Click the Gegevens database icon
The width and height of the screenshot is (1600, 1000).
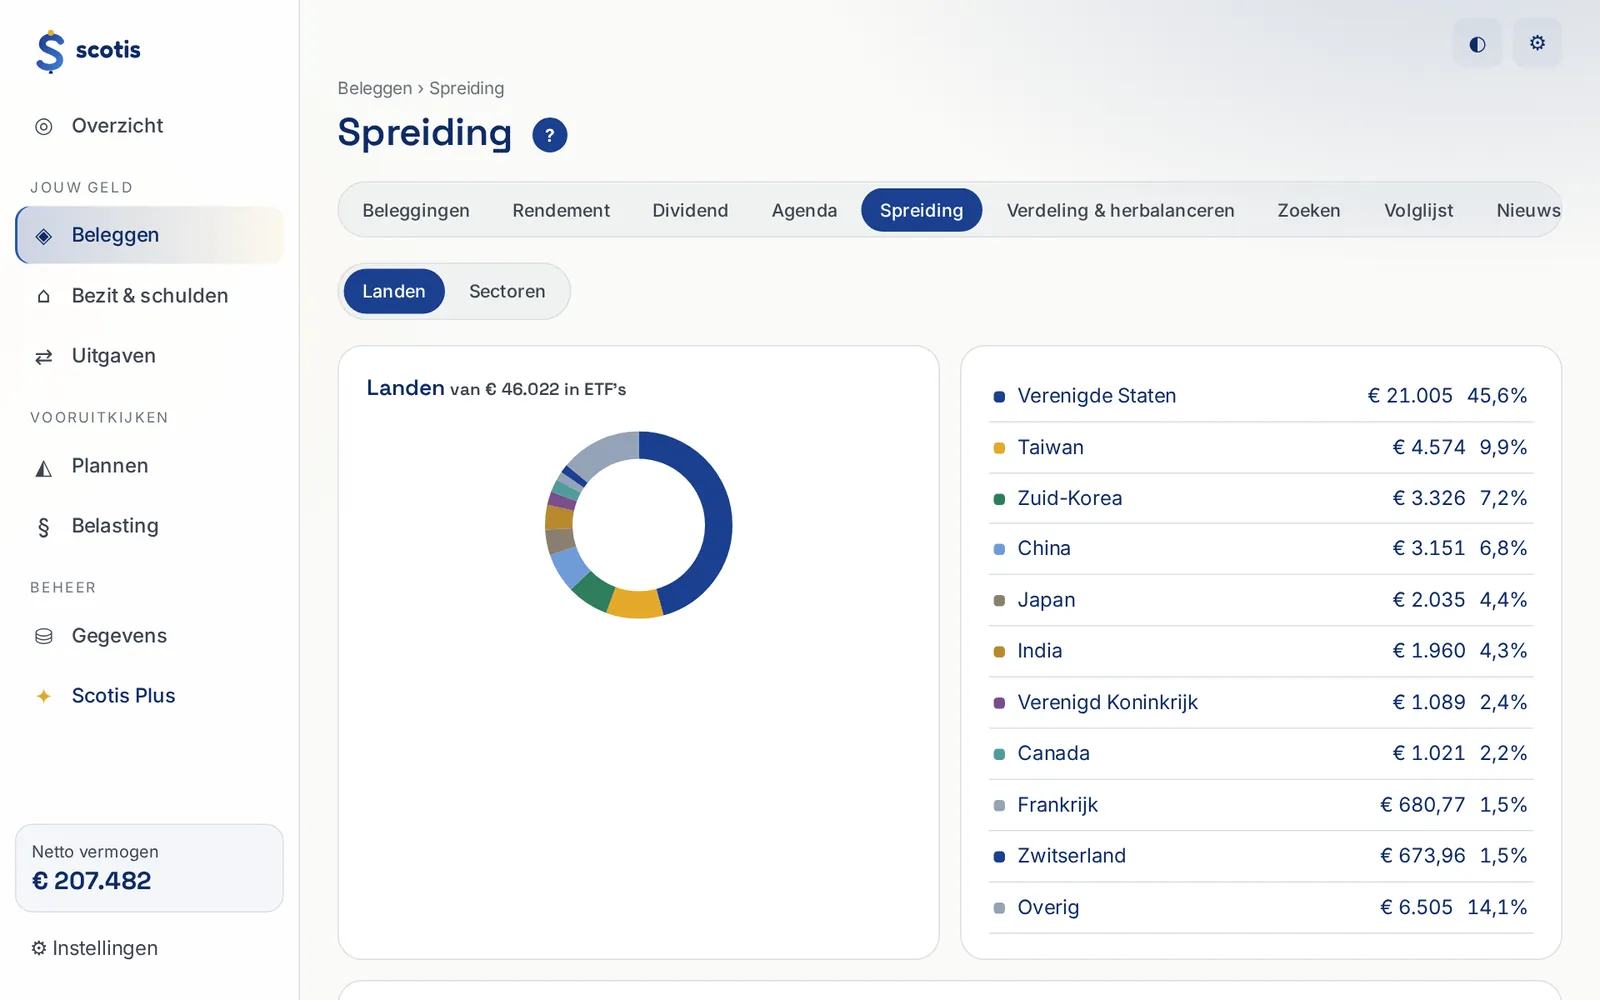(44, 636)
